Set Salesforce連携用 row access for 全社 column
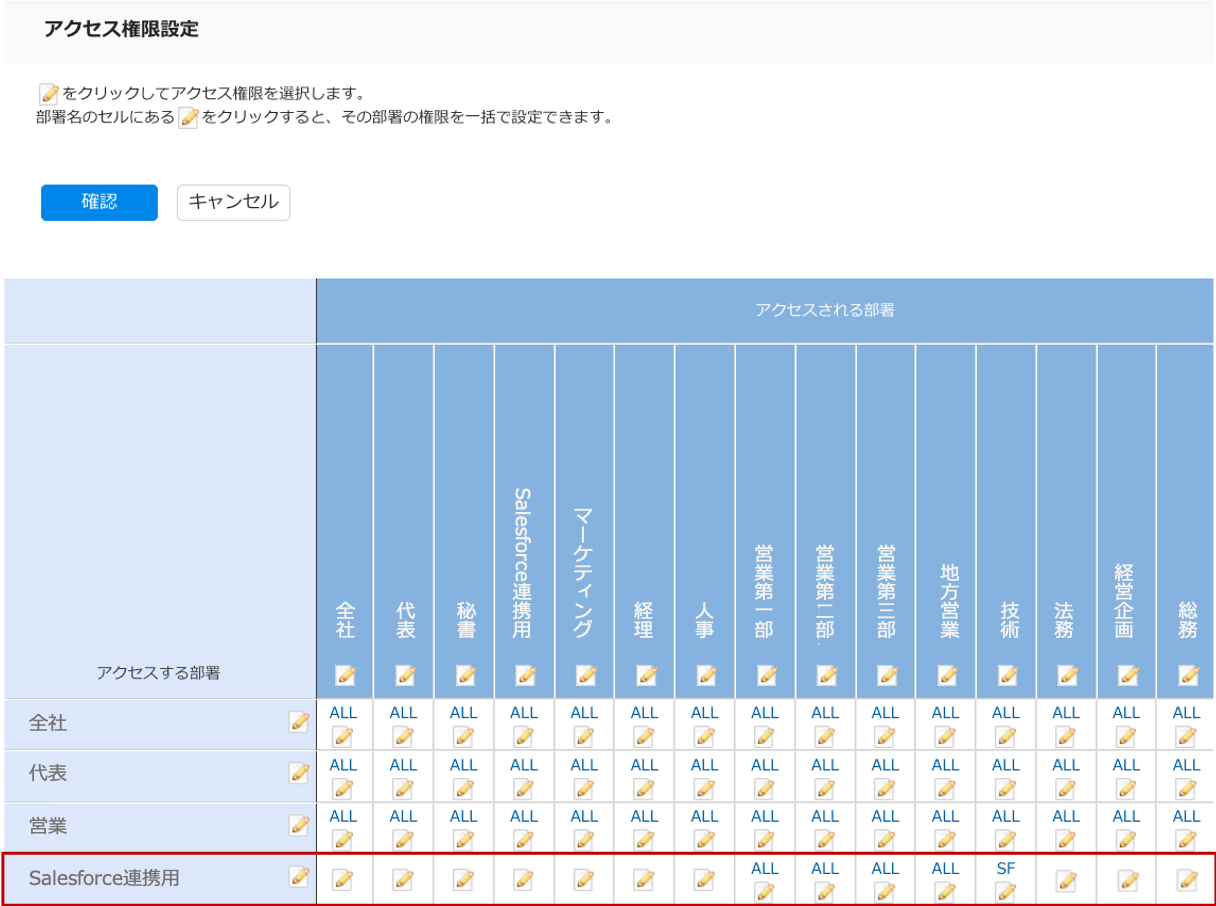1216x906 pixels. point(343,880)
